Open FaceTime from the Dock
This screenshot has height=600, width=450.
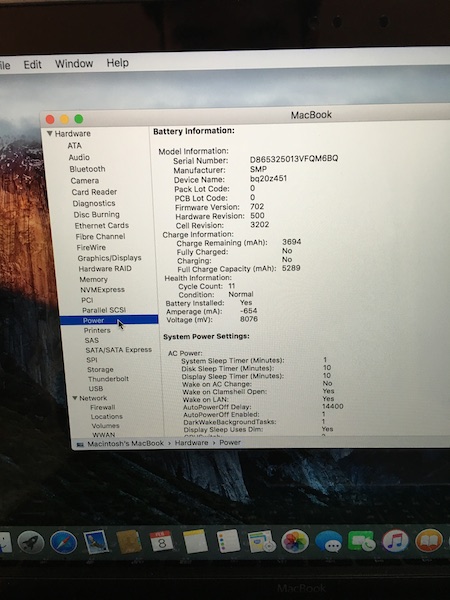[x=362, y=541]
